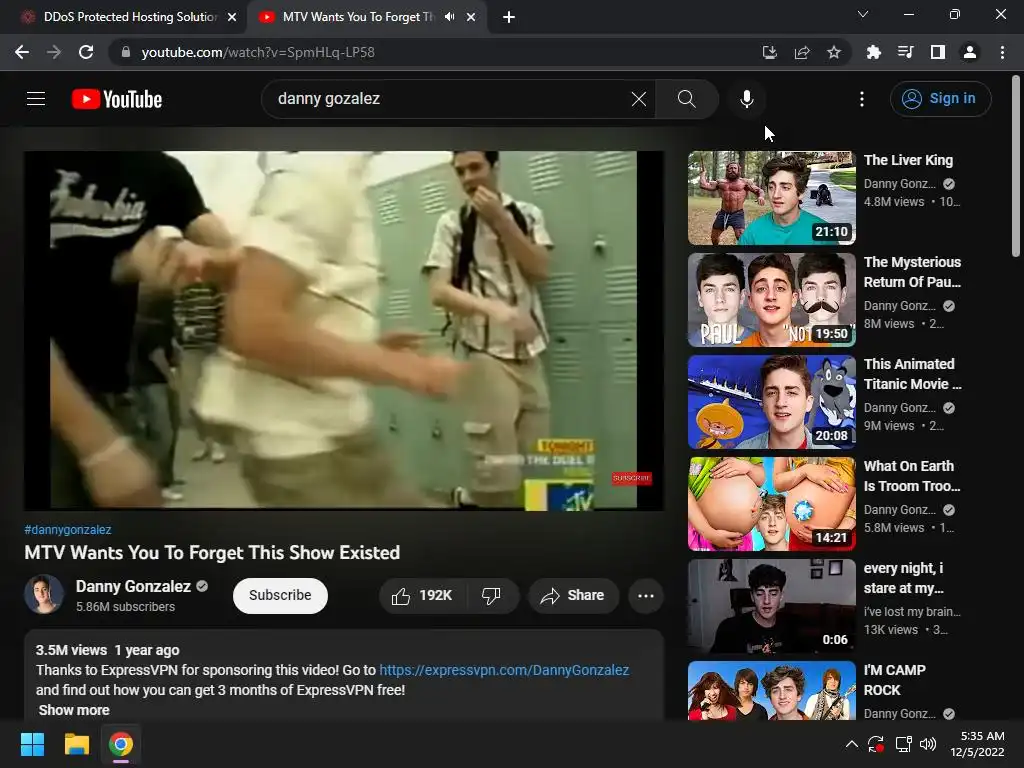1024x768 pixels.
Task: Open YouTube settings three-dot menu
Action: tap(862, 99)
